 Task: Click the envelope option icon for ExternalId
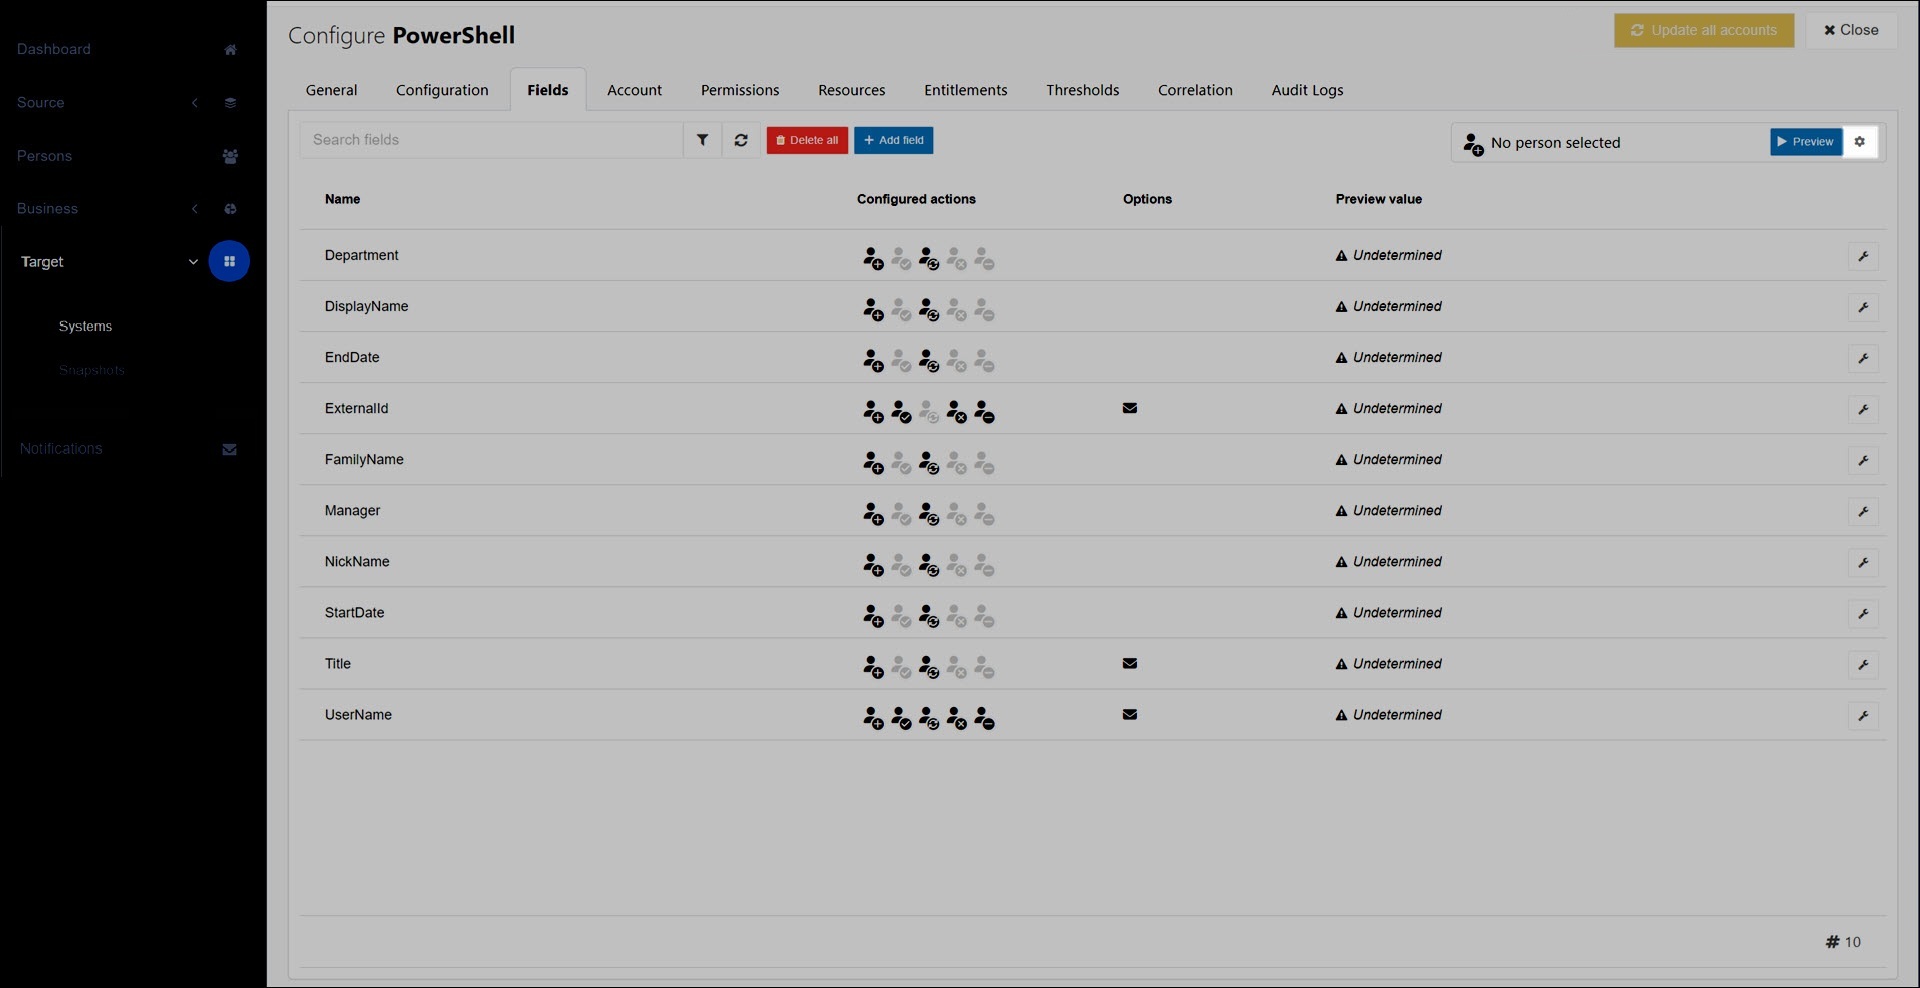(1130, 408)
